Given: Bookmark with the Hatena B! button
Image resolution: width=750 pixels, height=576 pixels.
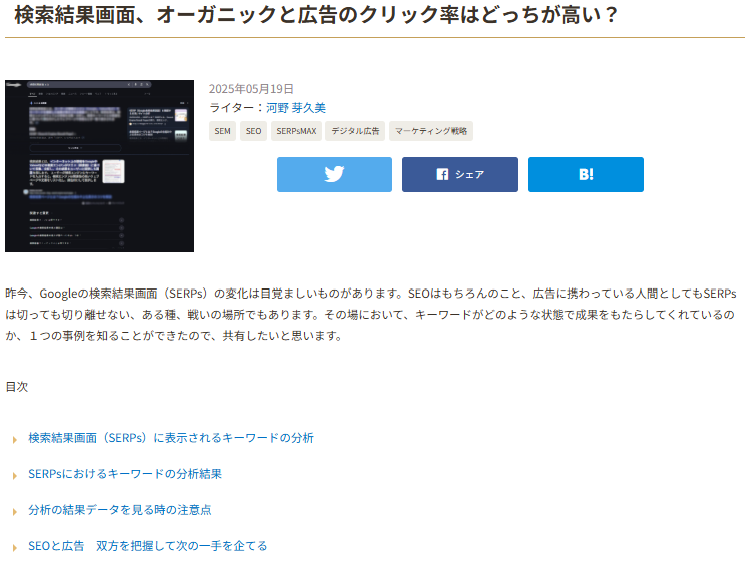Looking at the screenshot, I should [x=585, y=174].
